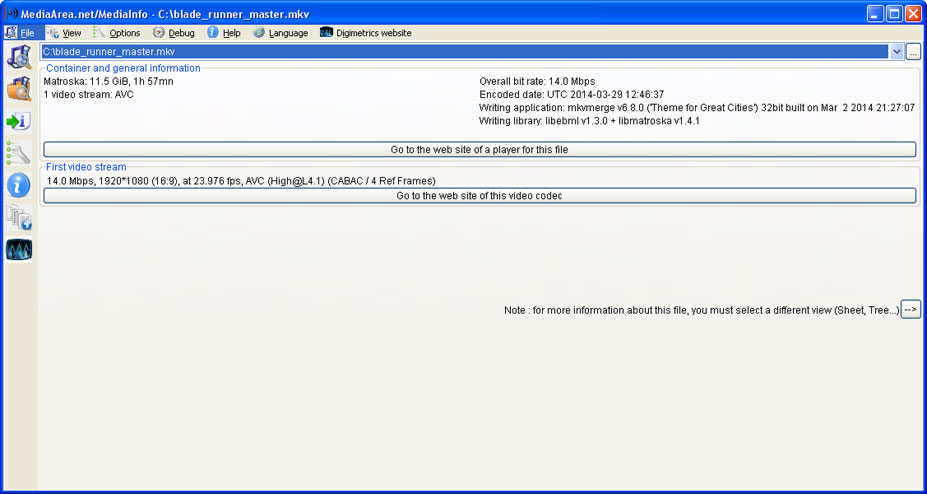The width and height of the screenshot is (927, 494).
Task: Click the MediaInfo icon in the title bar
Action: coord(11,14)
